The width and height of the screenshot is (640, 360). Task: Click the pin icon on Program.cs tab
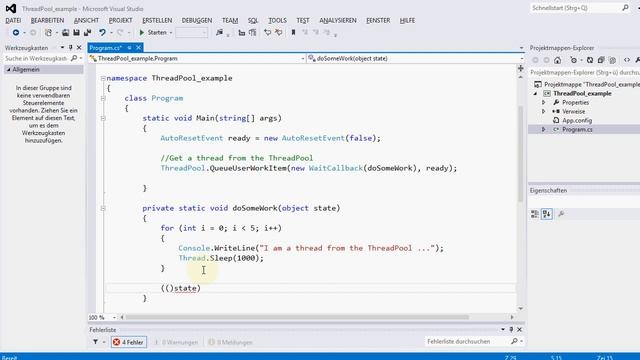(129, 48)
